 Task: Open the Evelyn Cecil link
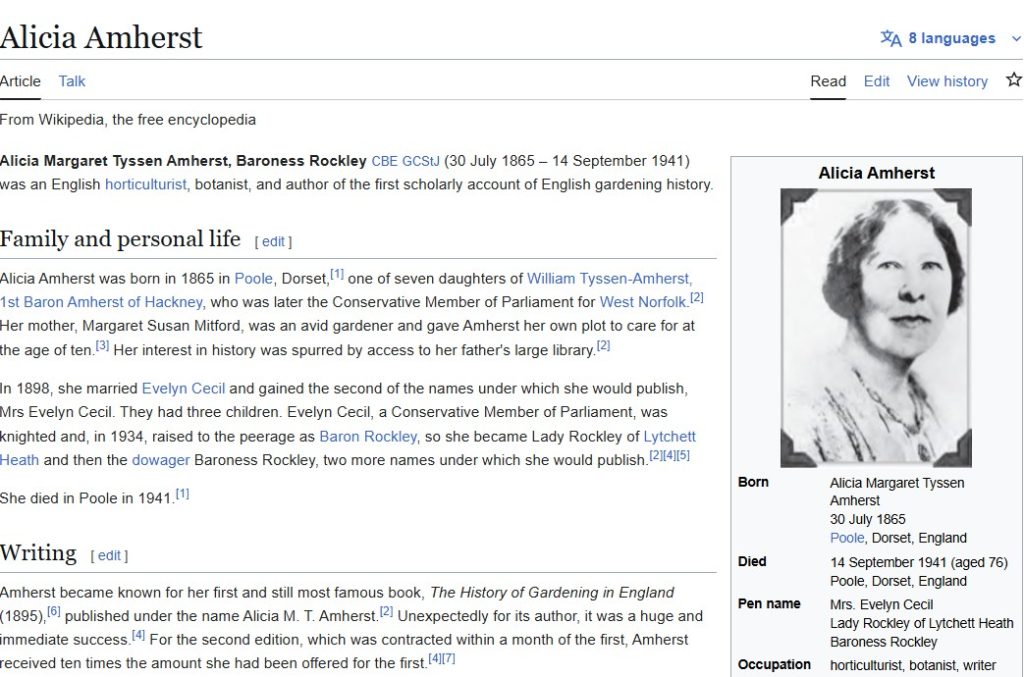(183, 388)
